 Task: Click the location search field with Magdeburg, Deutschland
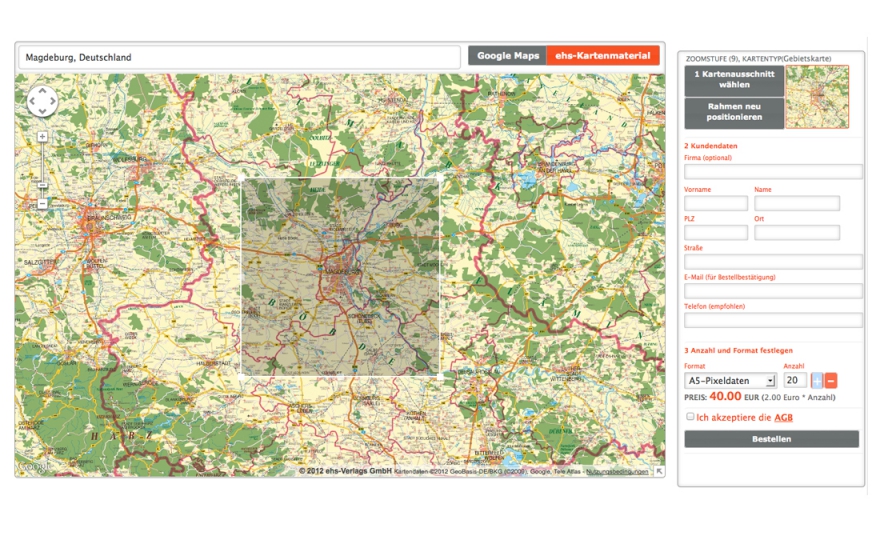(240, 57)
